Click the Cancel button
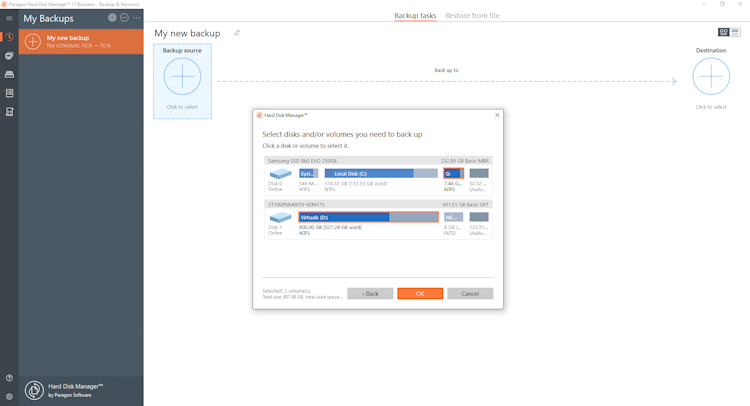The image size is (750, 406). [x=470, y=294]
